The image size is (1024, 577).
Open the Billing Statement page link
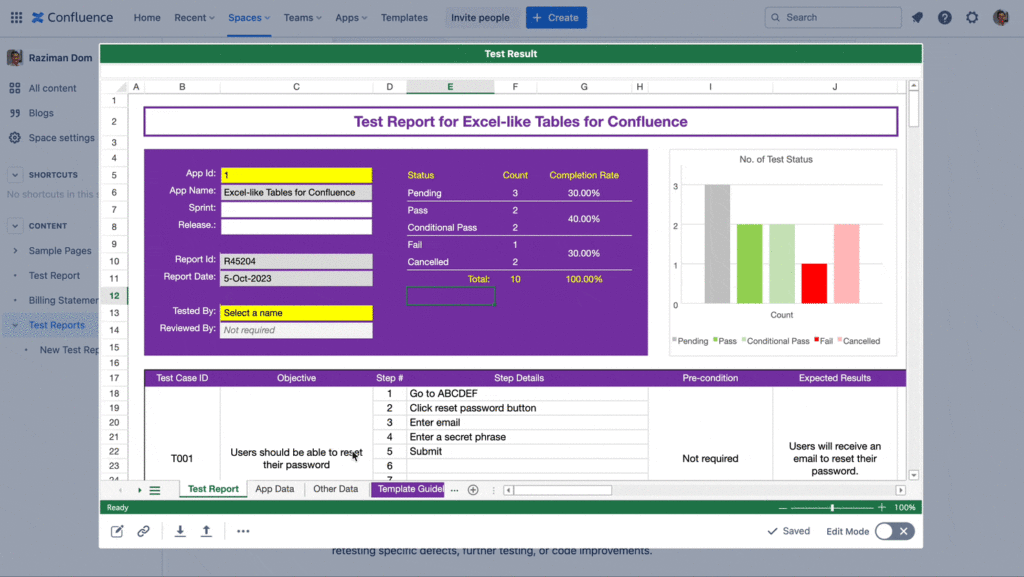point(63,300)
